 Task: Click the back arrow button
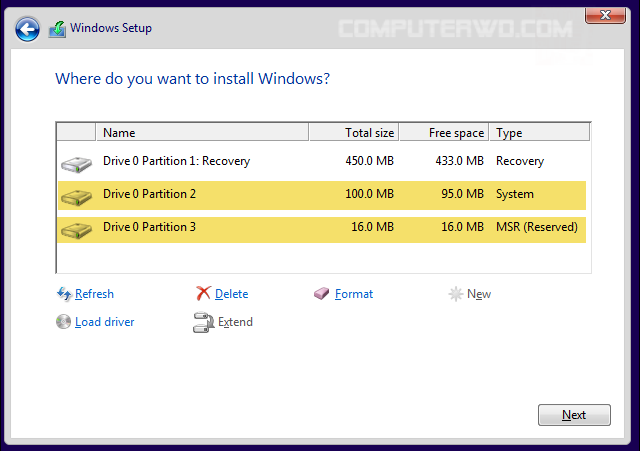(x=28, y=29)
